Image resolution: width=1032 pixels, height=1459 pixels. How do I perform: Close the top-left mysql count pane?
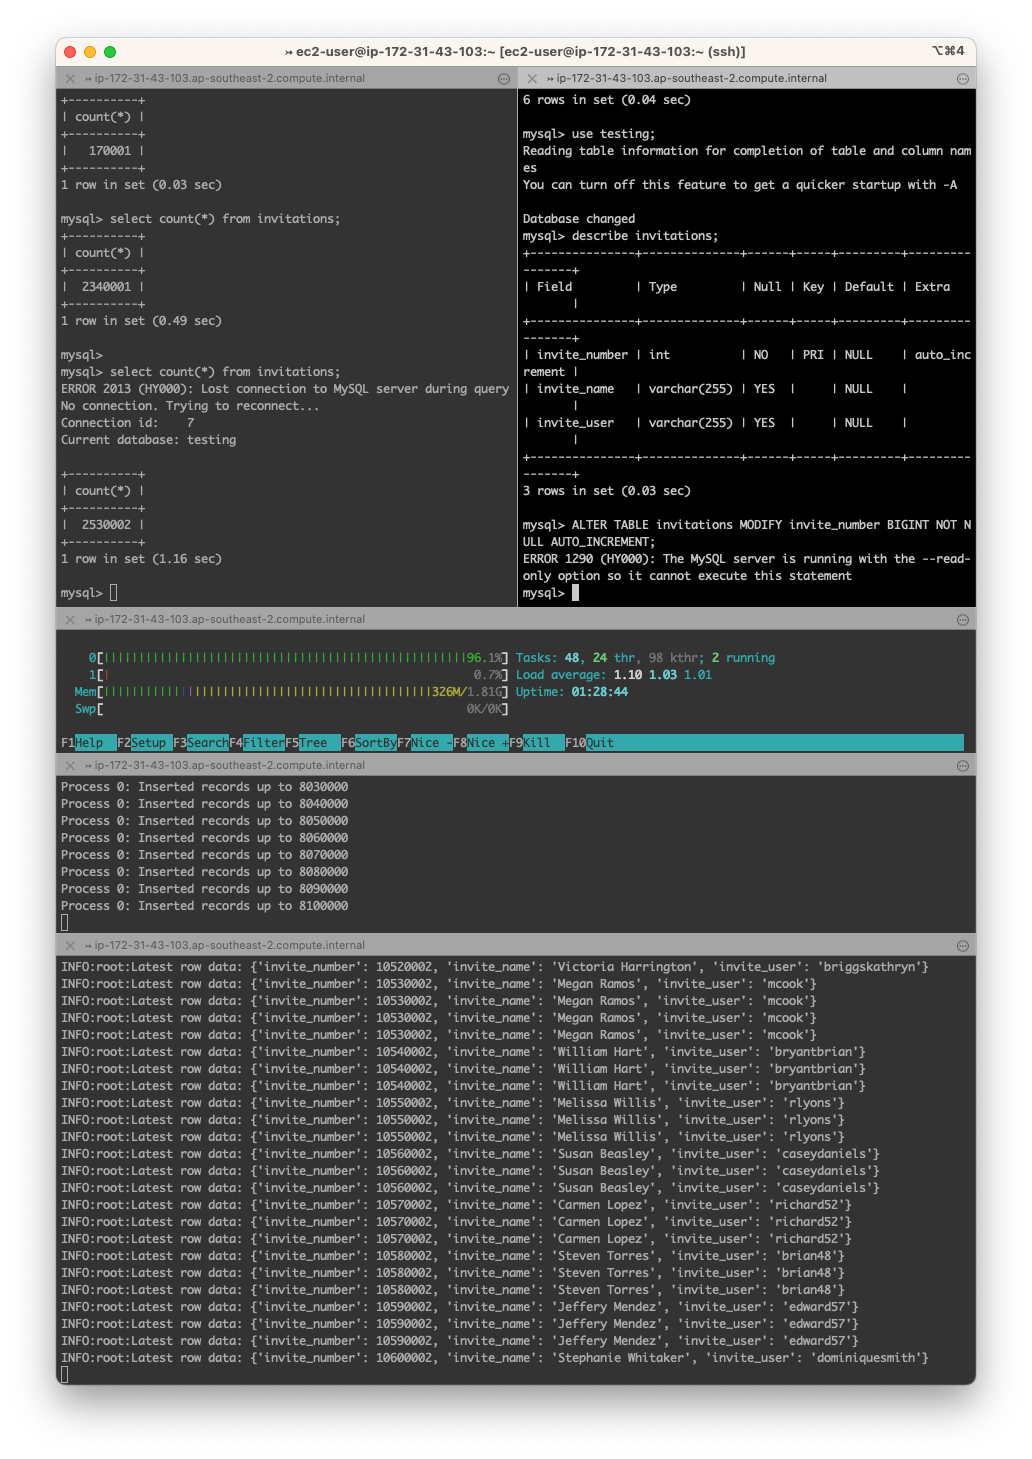70,78
